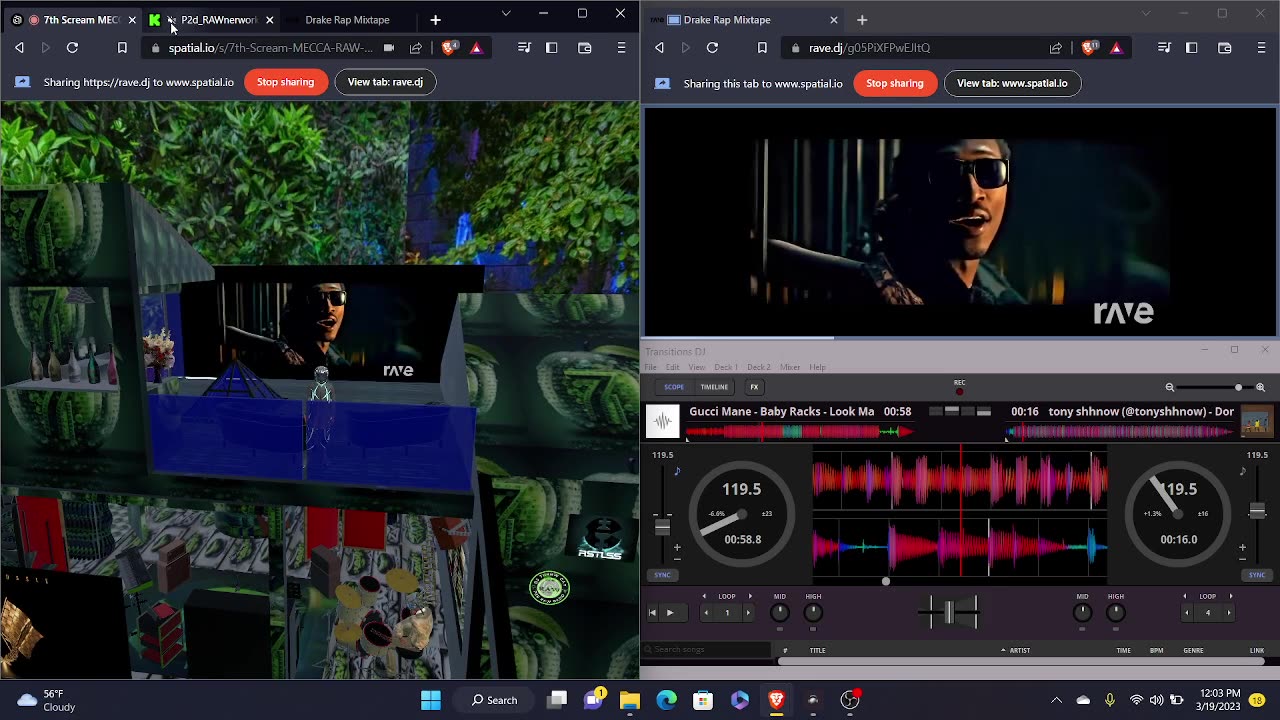Skip left deck to track start
This screenshot has width=1280, height=720.
point(653,612)
